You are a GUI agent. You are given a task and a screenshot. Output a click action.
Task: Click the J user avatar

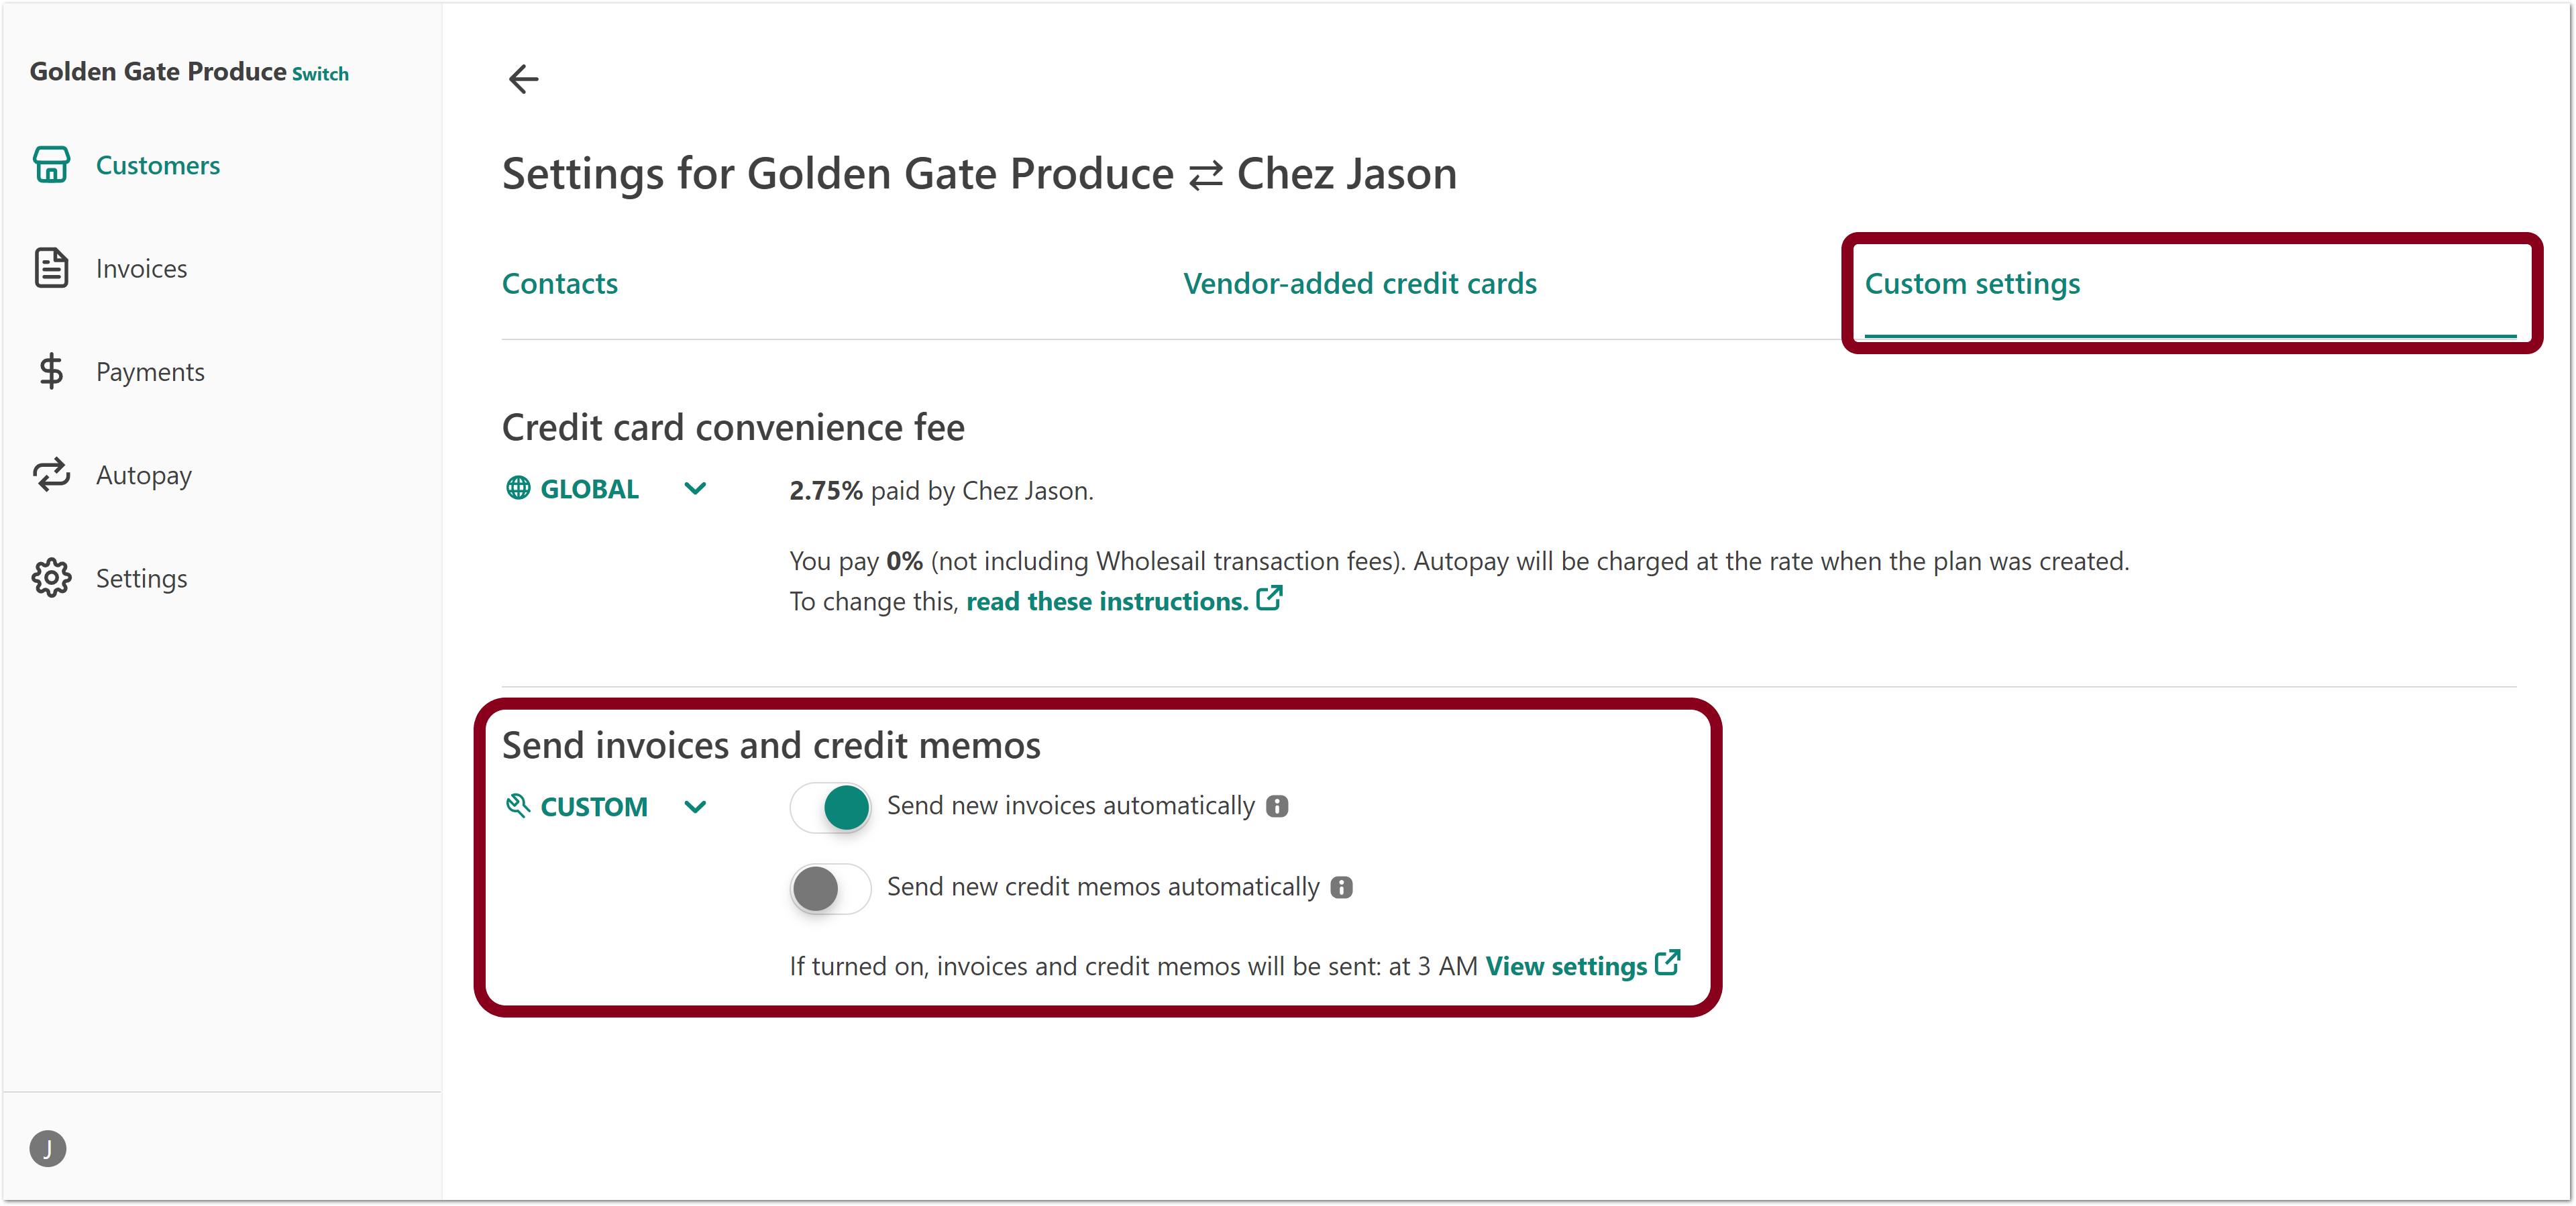(x=48, y=1148)
